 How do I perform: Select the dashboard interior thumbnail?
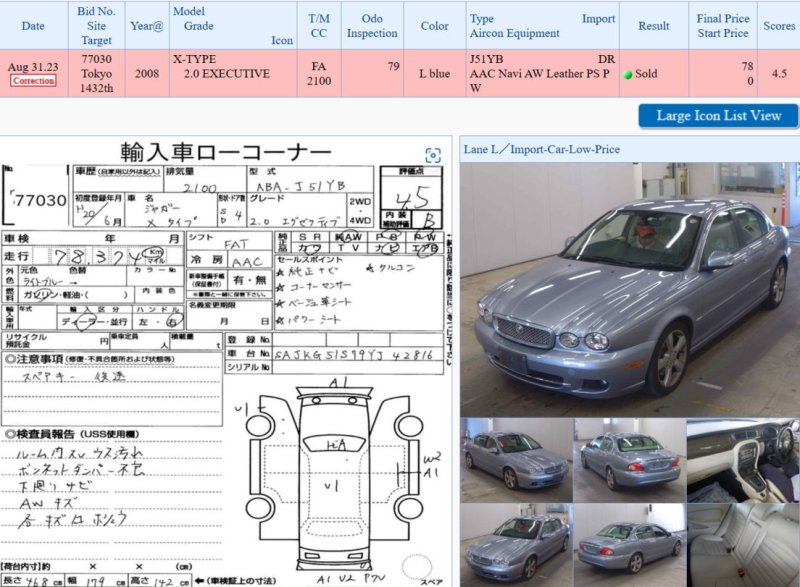pos(742,458)
